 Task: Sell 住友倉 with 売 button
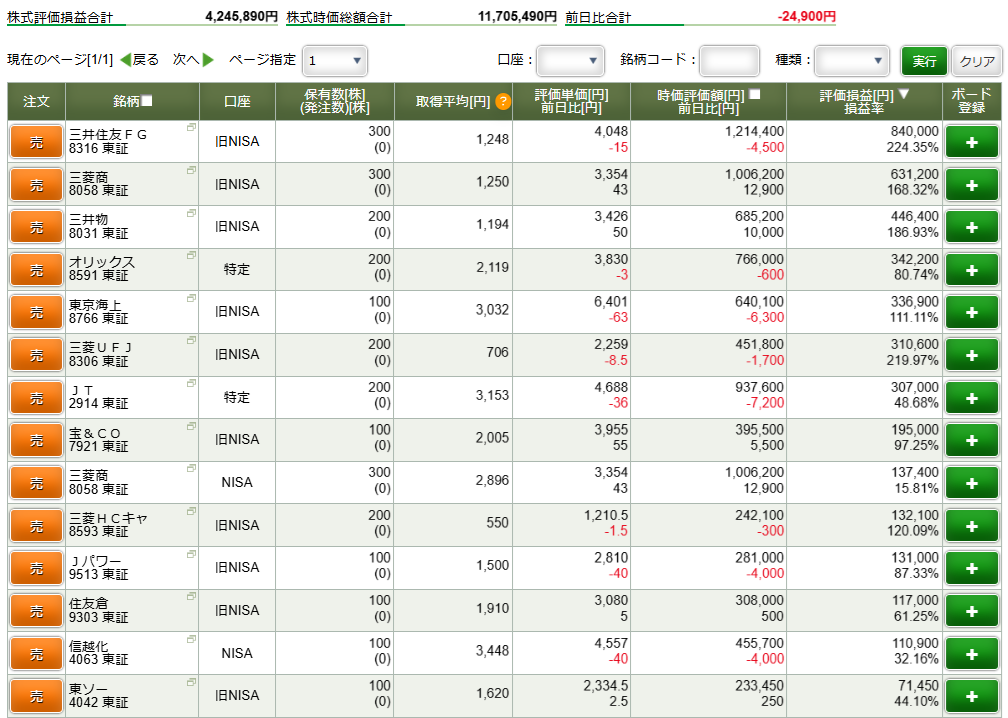37,611
